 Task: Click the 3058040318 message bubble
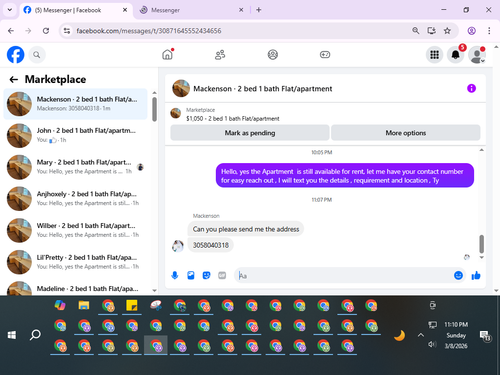point(211,245)
